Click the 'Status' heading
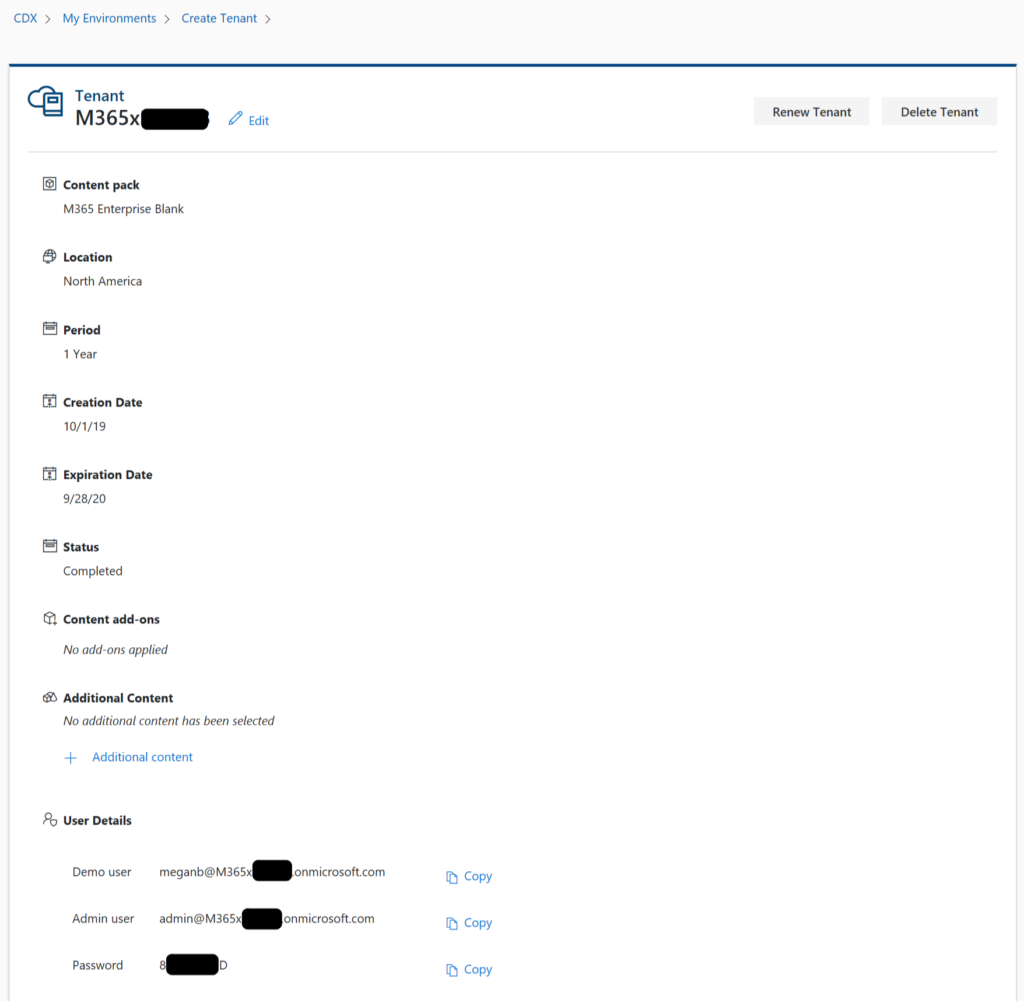 pos(81,547)
